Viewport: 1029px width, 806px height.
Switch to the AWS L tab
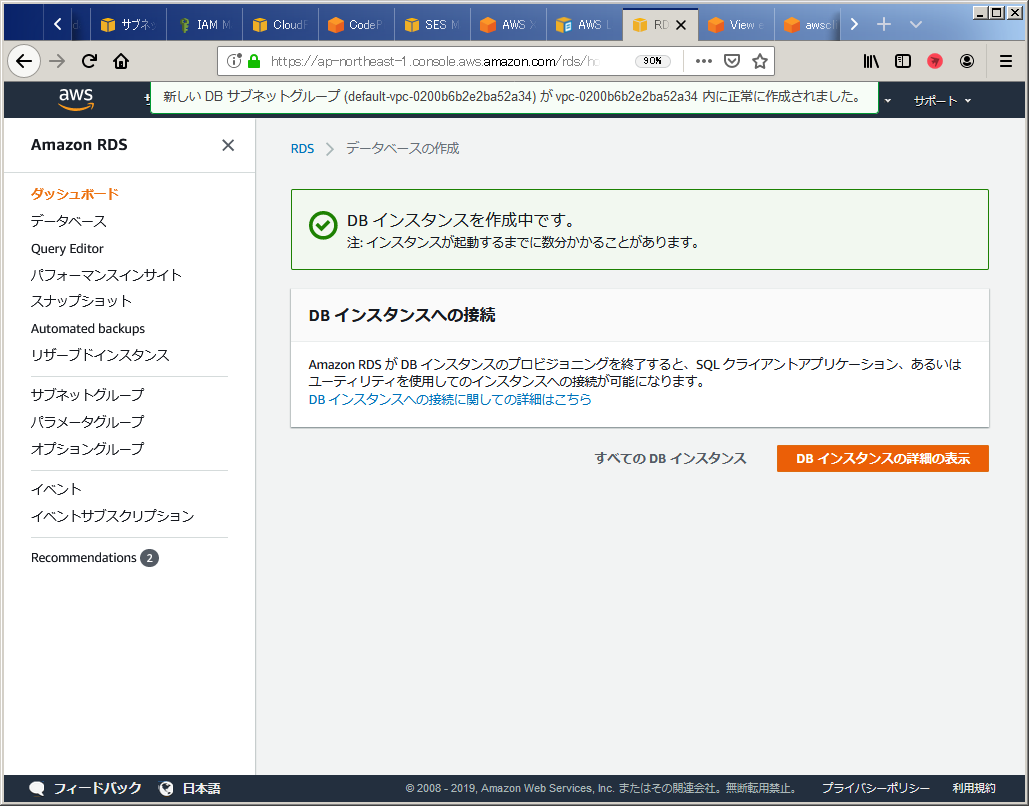tap(585, 25)
